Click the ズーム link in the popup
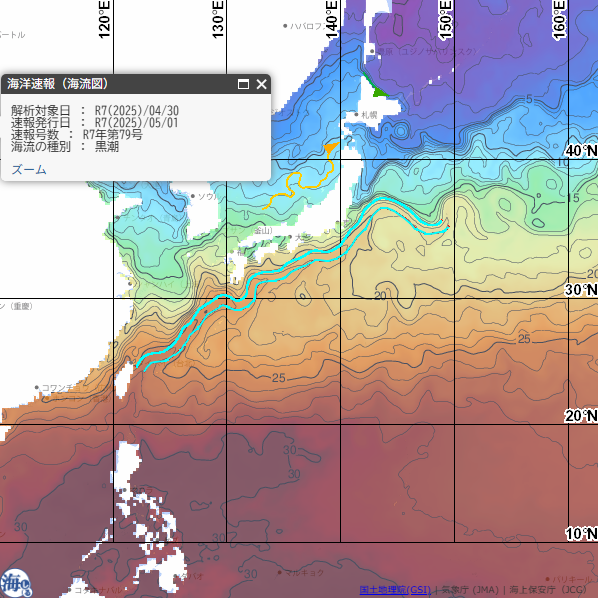This screenshot has height=598, width=598. tap(29, 170)
